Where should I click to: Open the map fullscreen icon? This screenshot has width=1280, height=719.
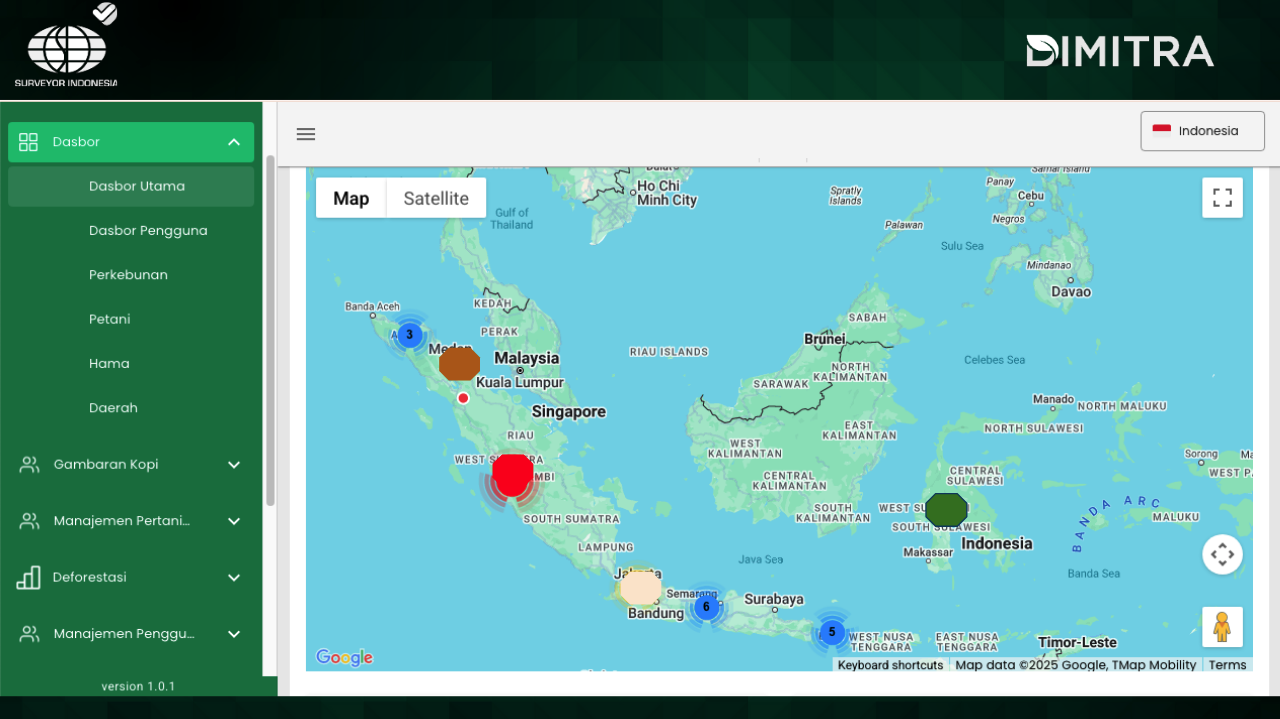1222,197
